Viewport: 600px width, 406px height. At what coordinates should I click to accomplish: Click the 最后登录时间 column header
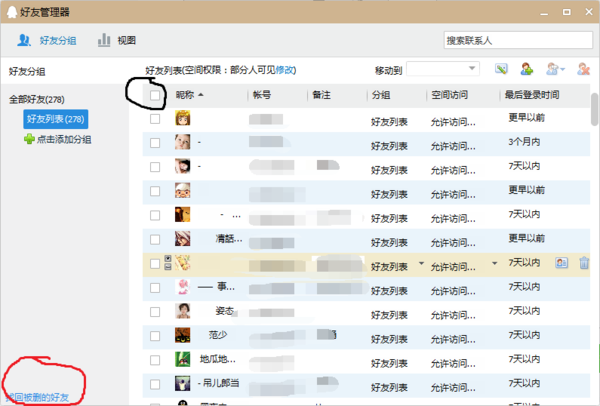[532, 95]
